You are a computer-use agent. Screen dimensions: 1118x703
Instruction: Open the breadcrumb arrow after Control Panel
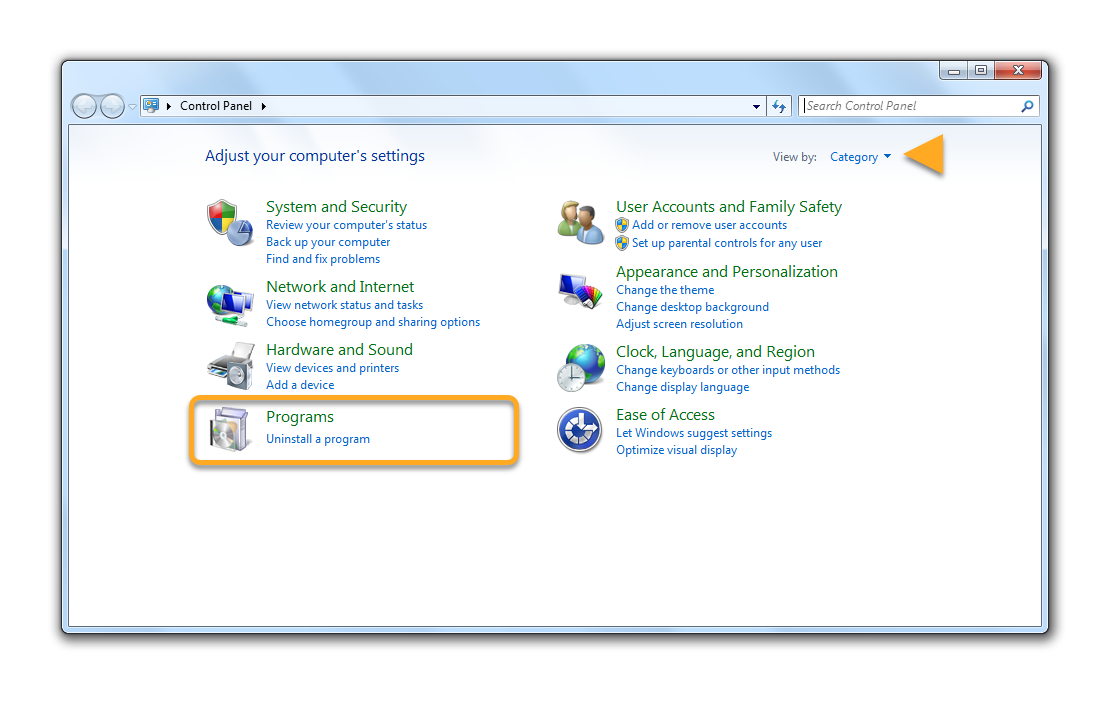click(264, 106)
